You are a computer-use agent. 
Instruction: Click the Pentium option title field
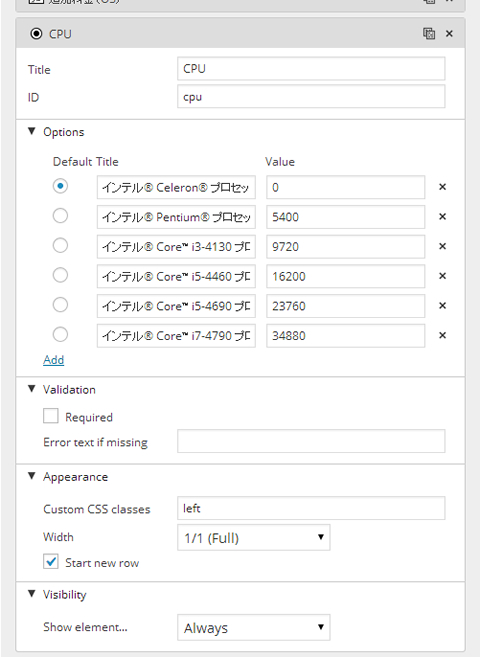click(x=176, y=217)
